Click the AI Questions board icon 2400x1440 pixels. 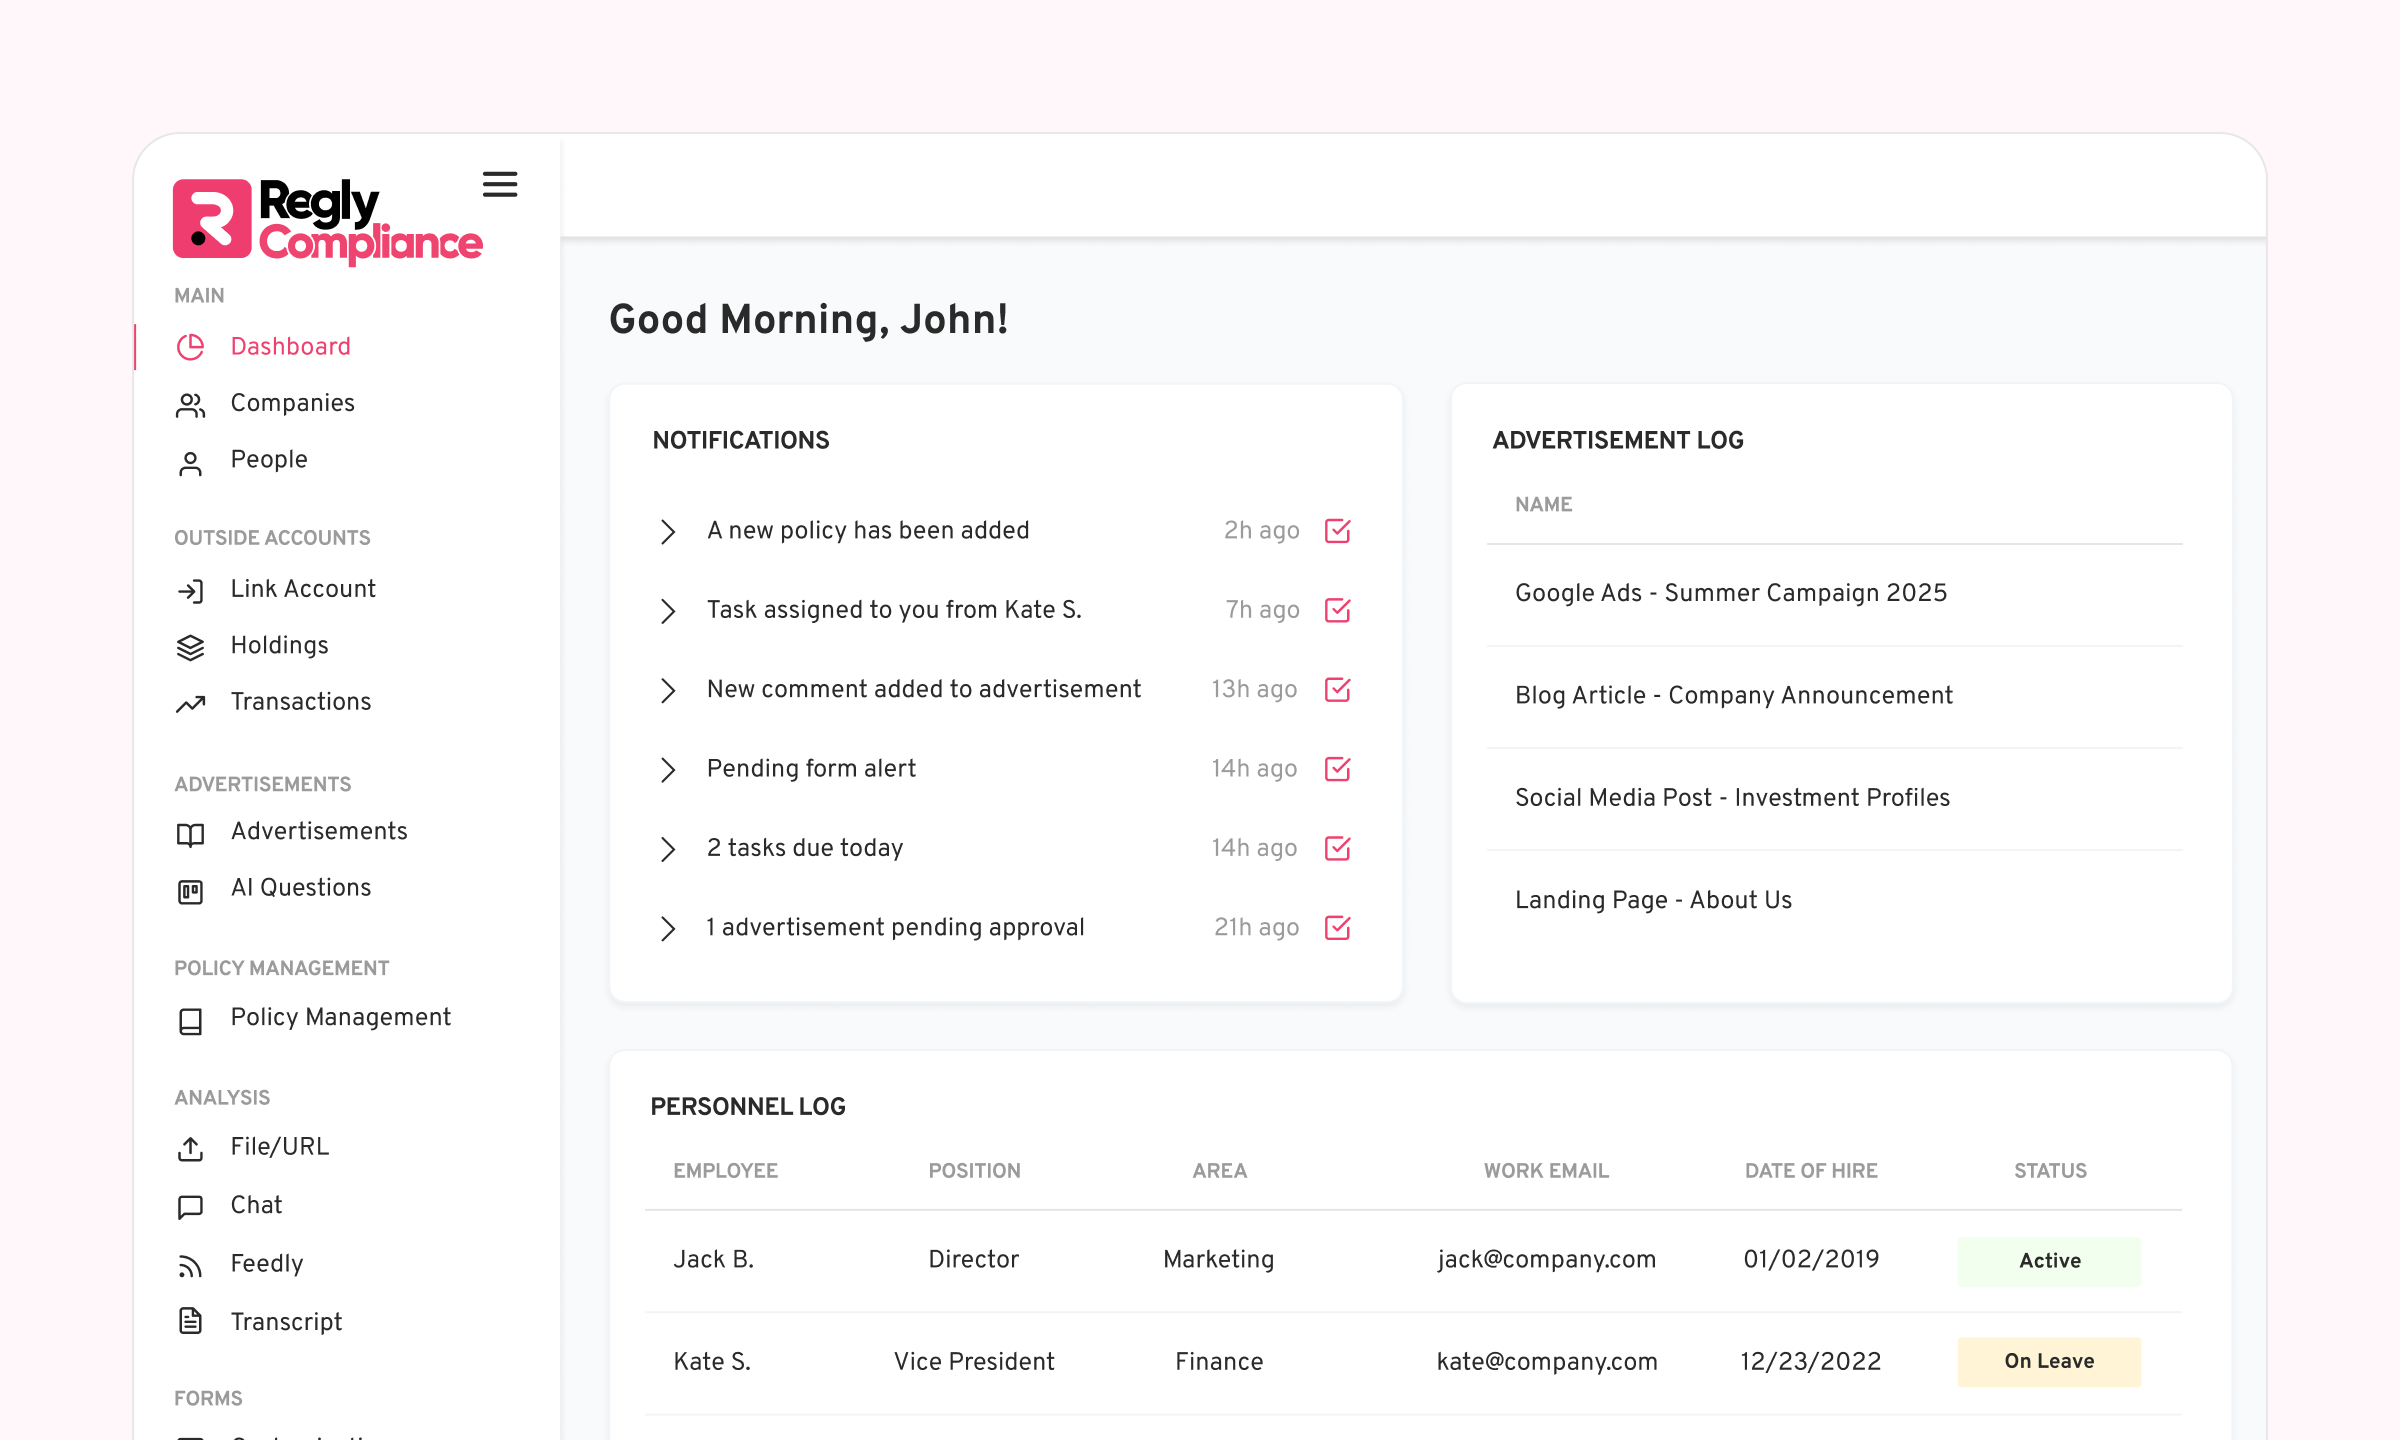[x=190, y=891]
